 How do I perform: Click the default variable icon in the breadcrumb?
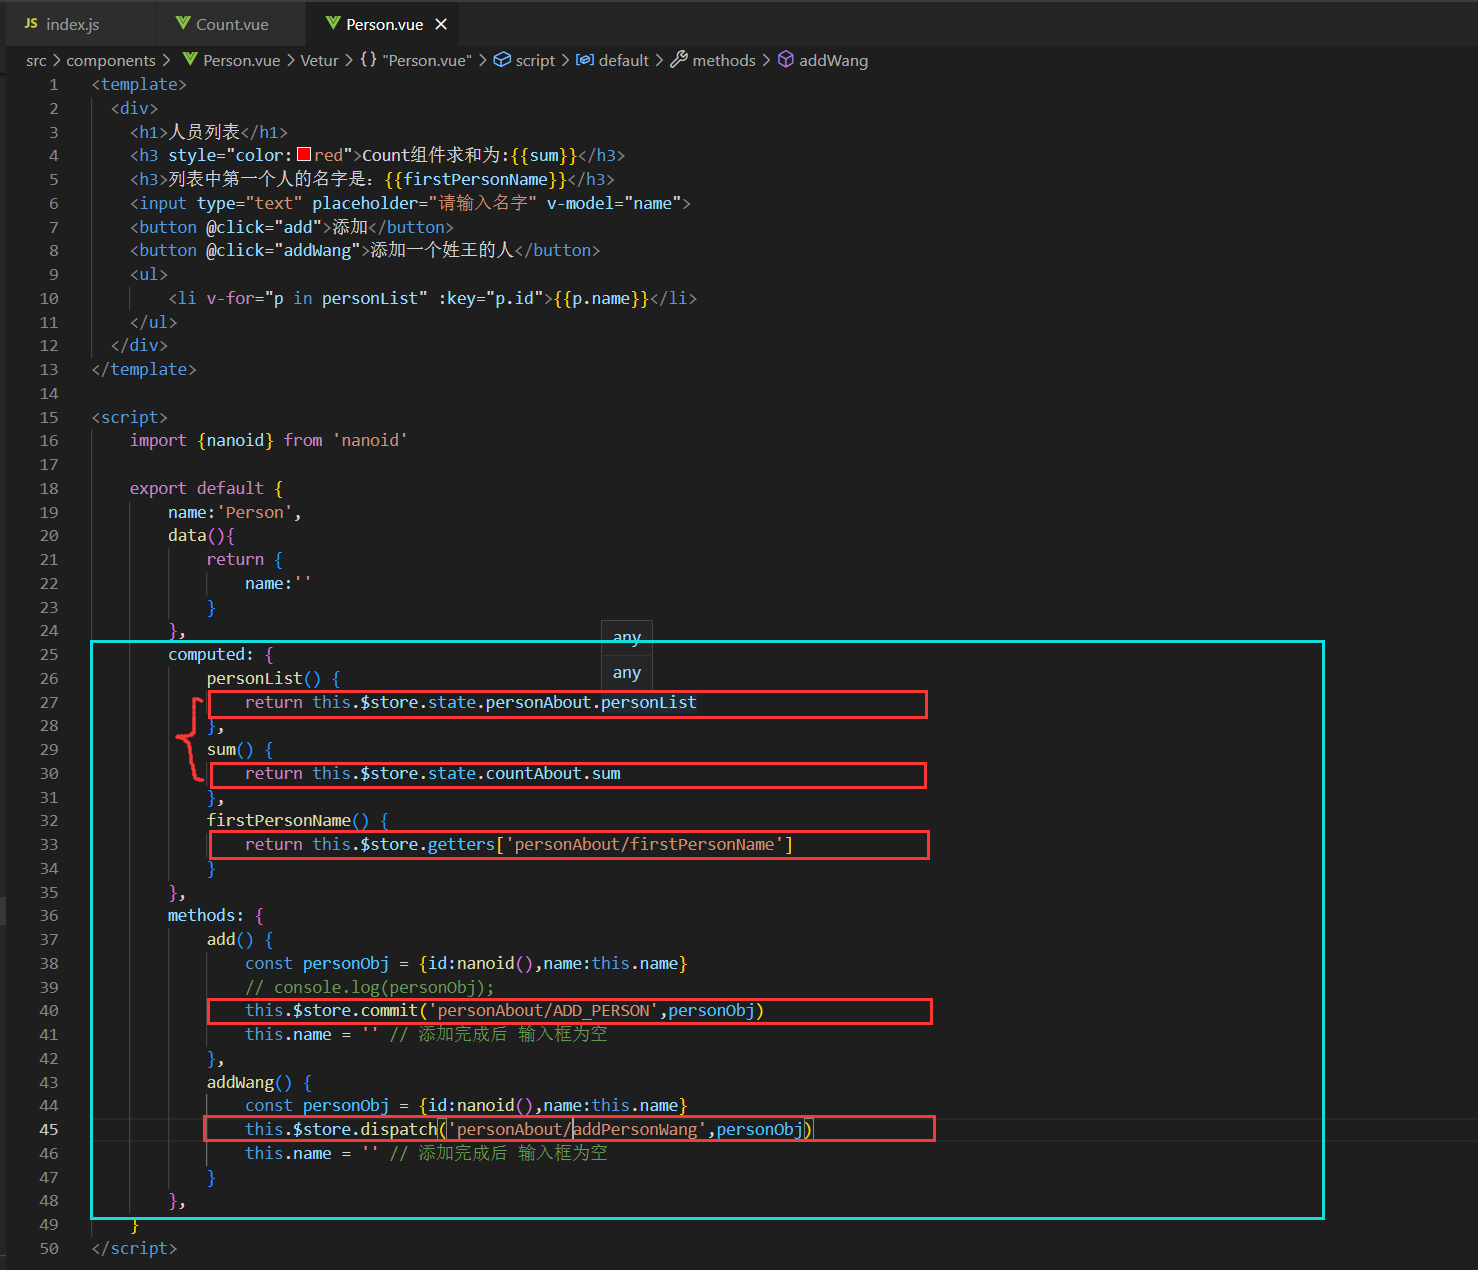click(x=585, y=60)
